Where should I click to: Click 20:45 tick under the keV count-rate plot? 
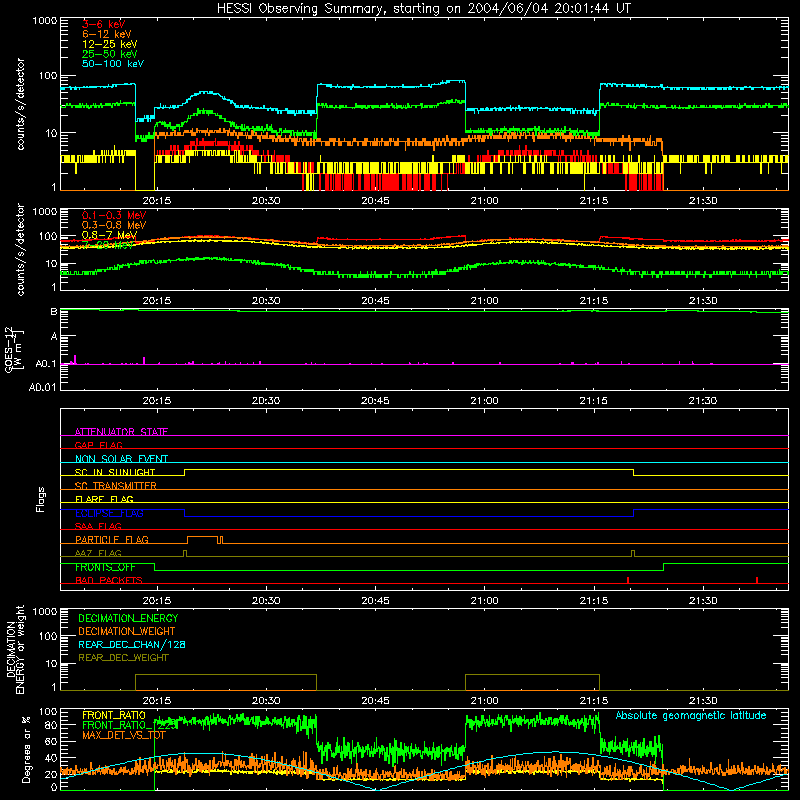coord(375,201)
